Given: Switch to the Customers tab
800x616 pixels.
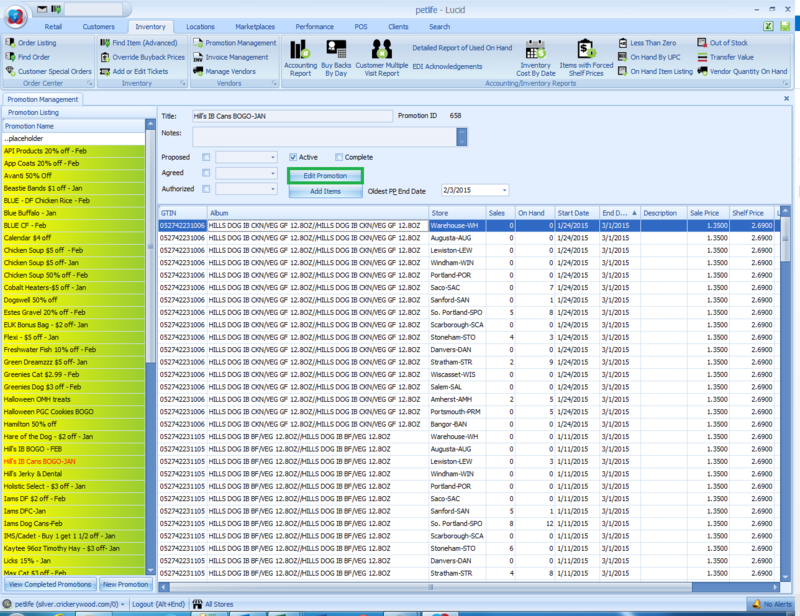Looking at the screenshot, I should 98,27.
